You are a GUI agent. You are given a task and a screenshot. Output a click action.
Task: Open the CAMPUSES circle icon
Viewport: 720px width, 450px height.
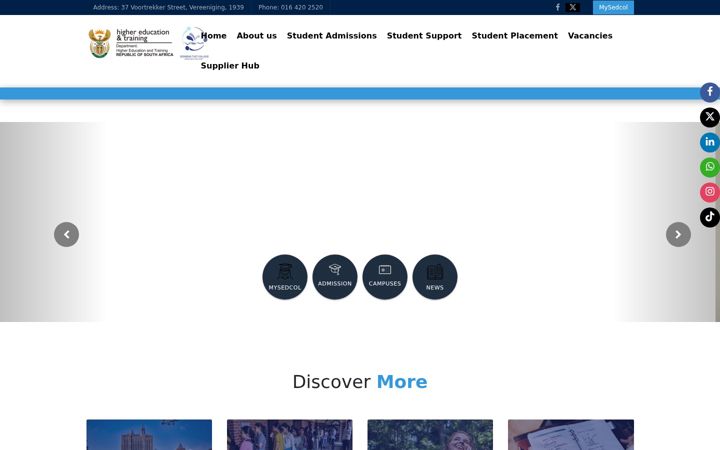point(385,277)
